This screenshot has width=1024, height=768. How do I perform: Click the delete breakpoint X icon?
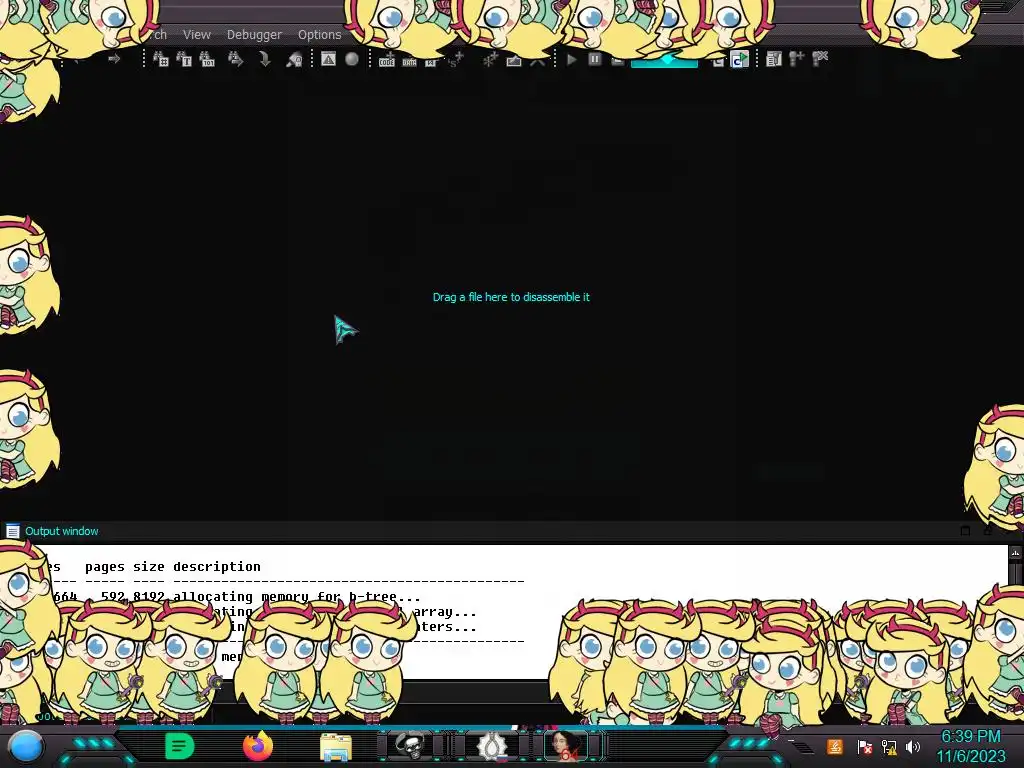[820, 59]
